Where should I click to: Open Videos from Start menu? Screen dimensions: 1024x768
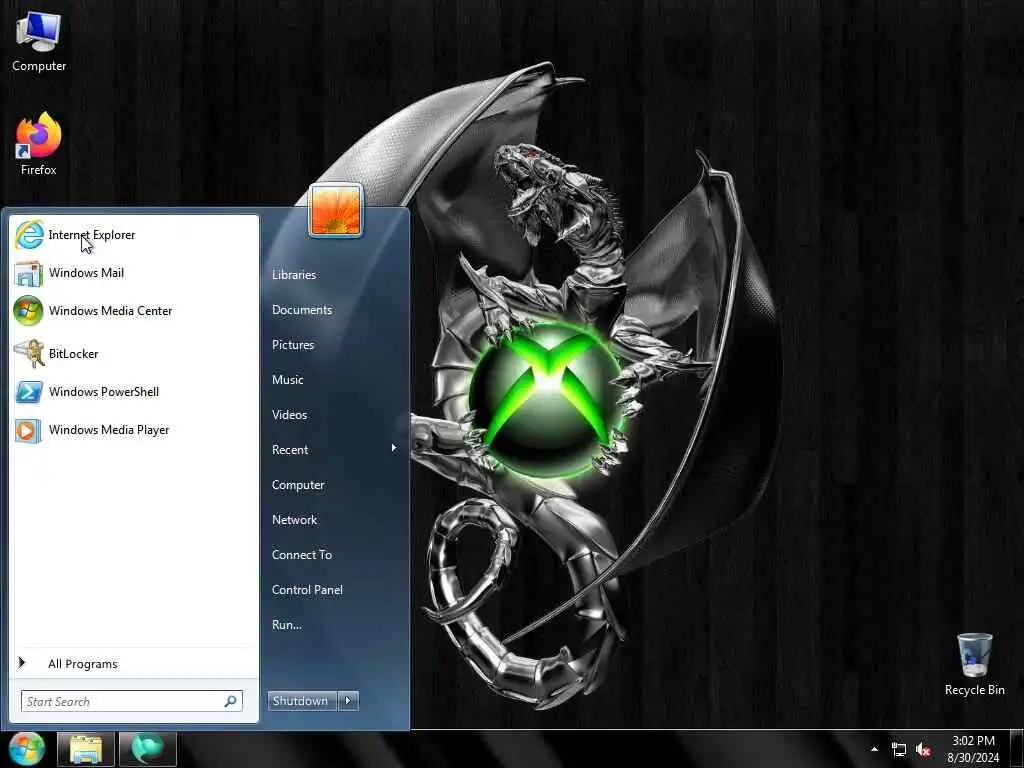pos(289,415)
